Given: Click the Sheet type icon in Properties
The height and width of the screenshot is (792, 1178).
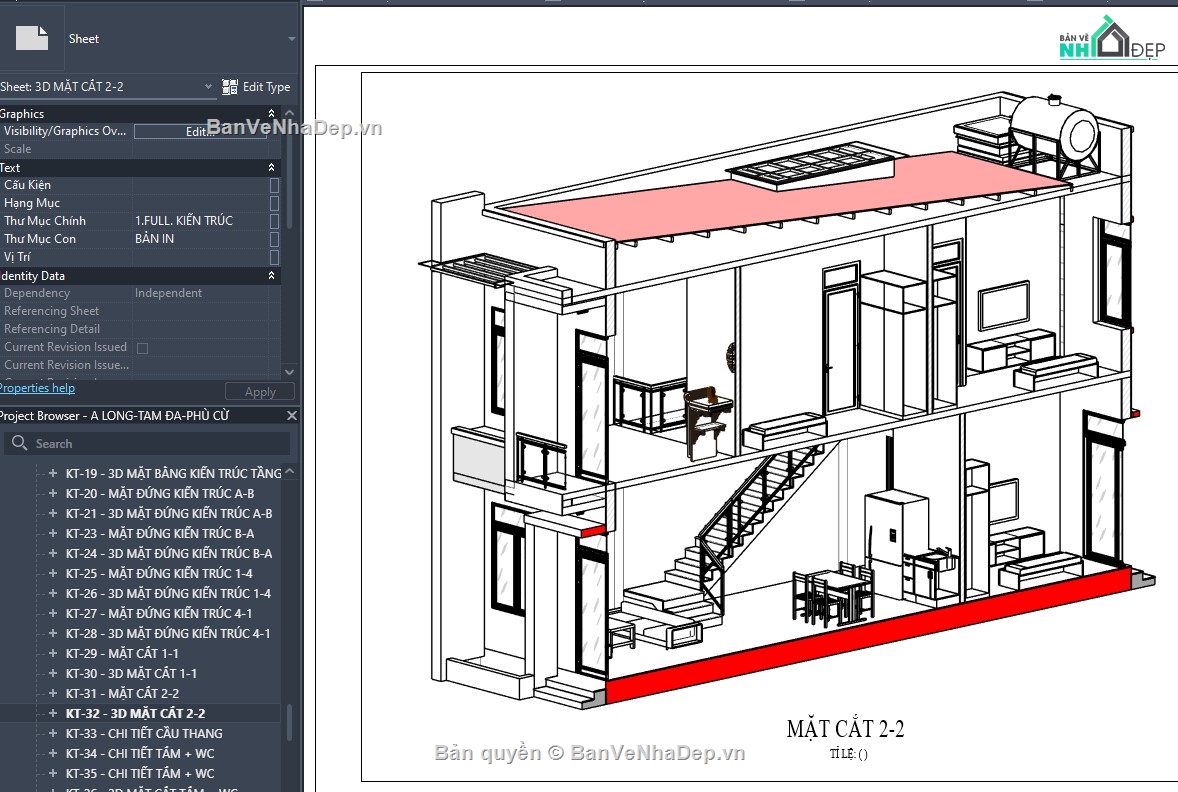Looking at the screenshot, I should click(32, 38).
